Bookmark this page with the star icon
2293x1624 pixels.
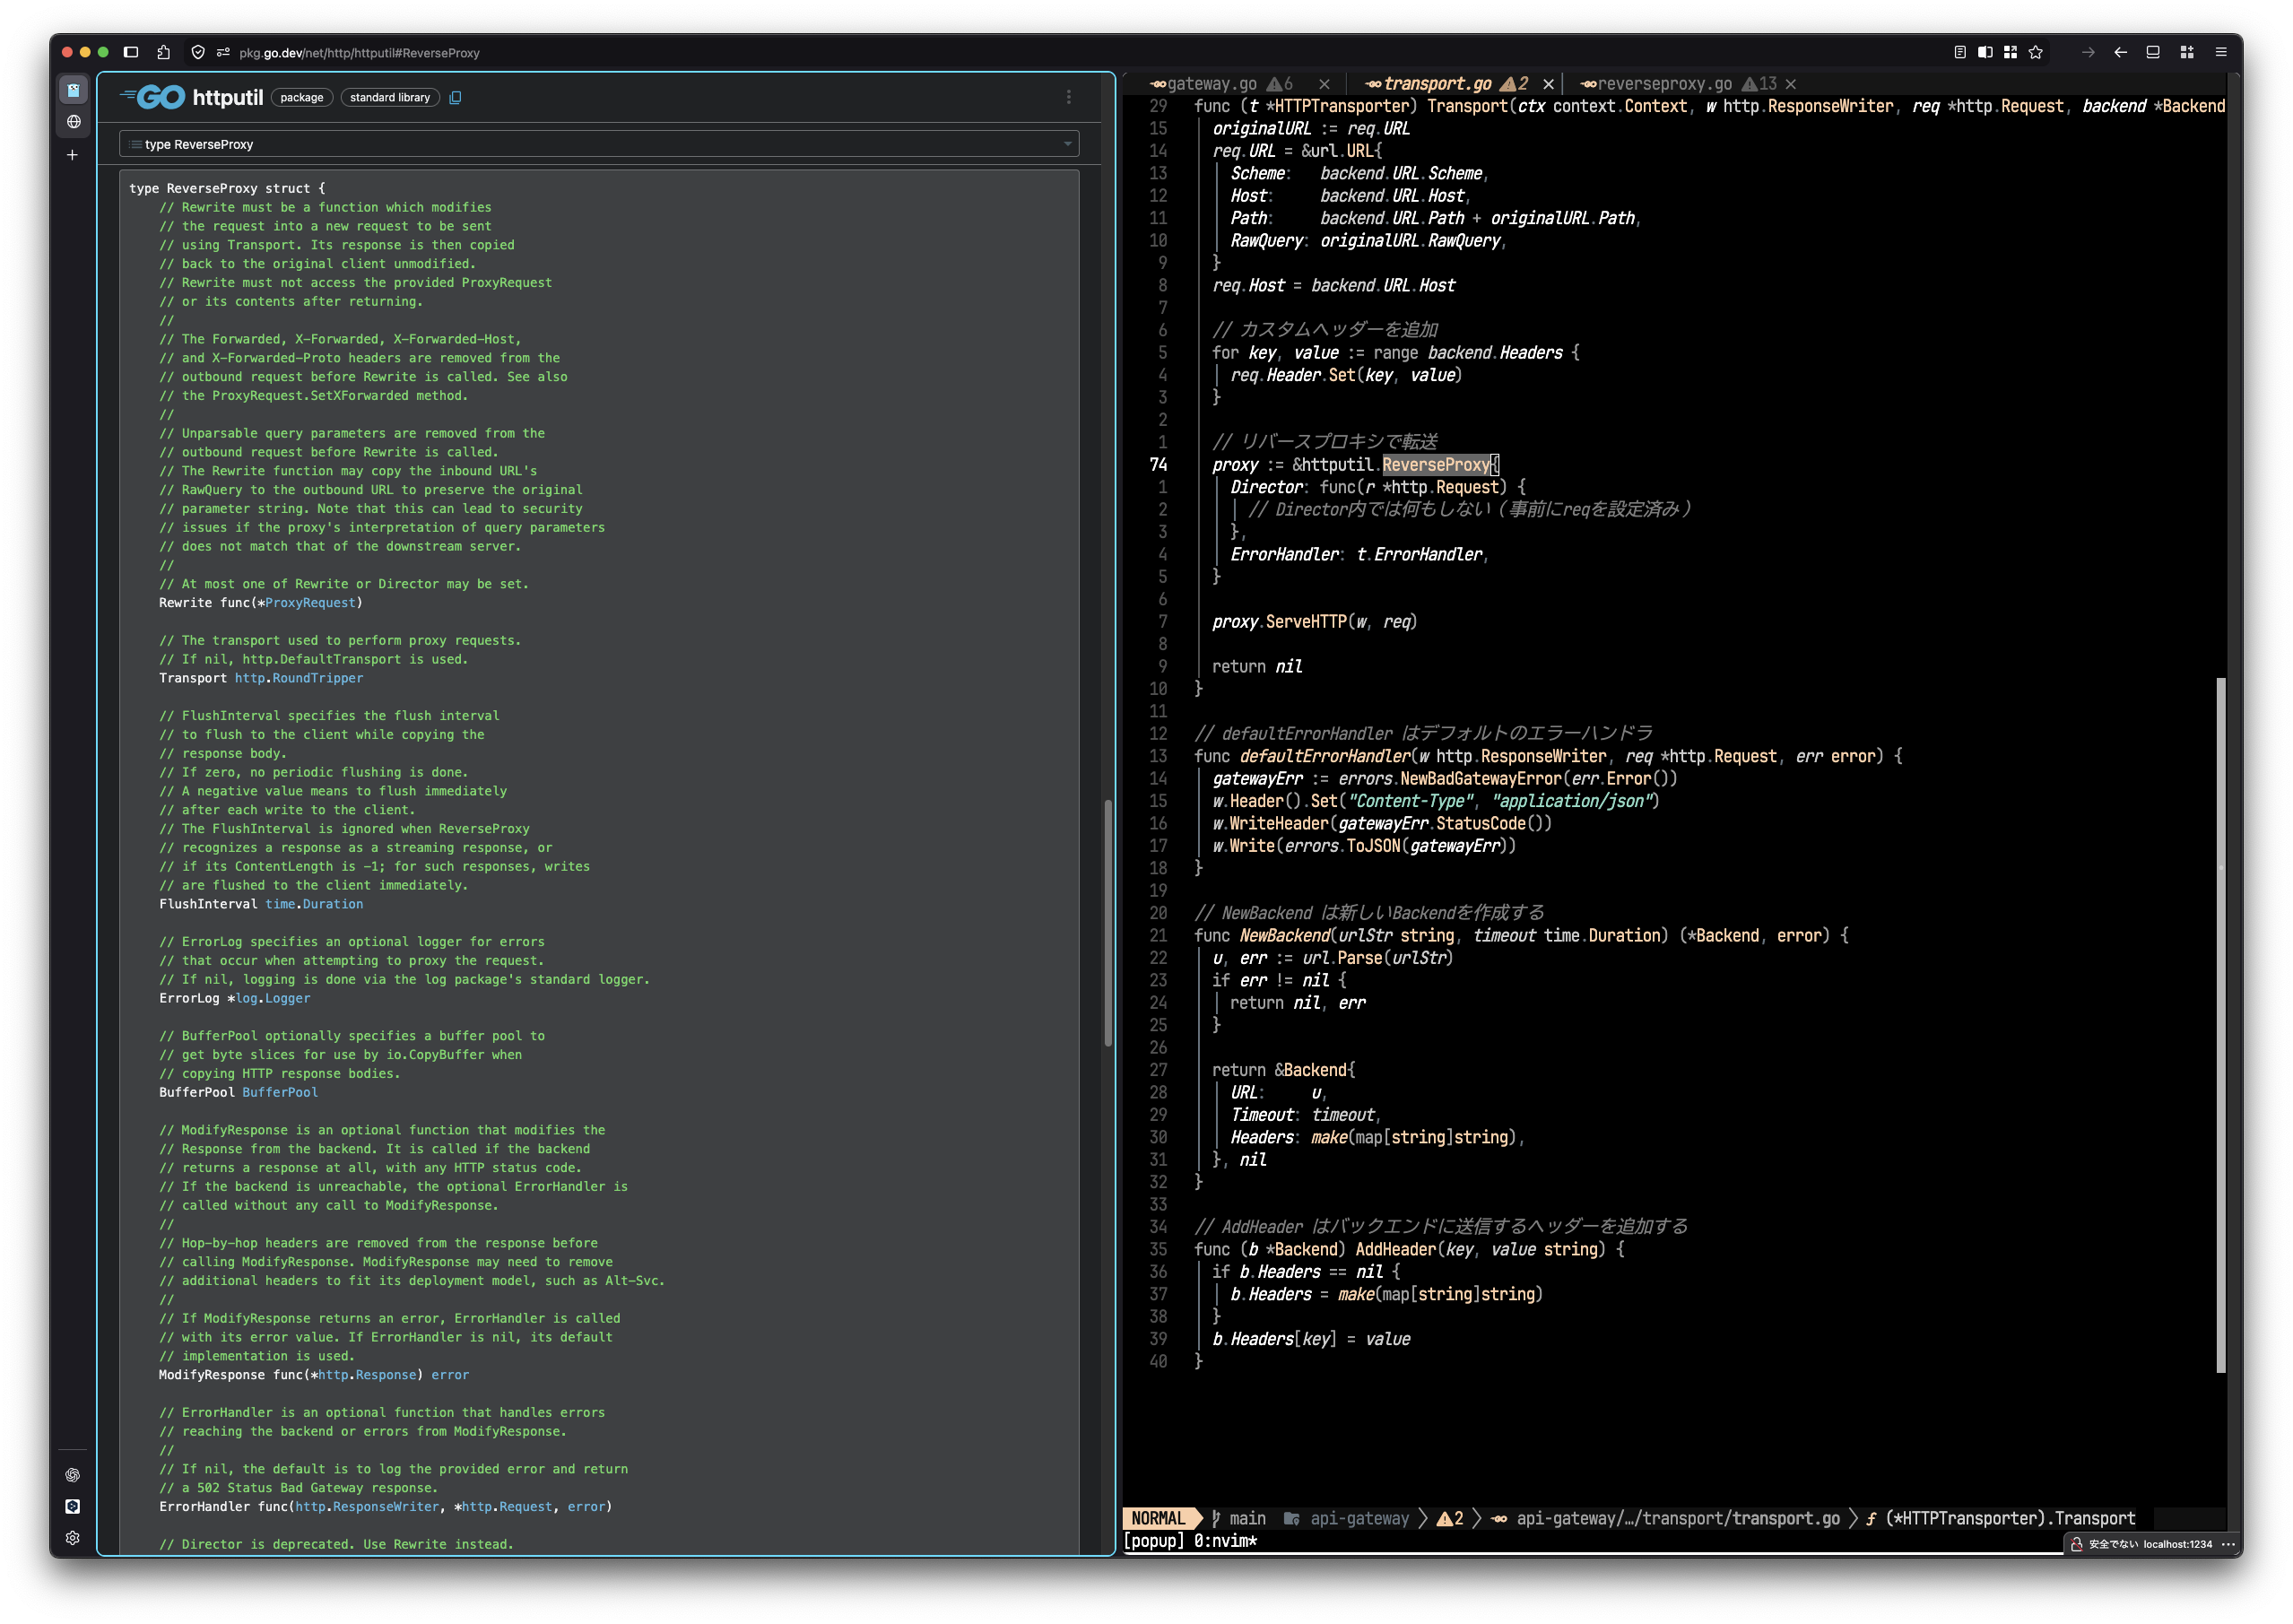pos(2035,53)
